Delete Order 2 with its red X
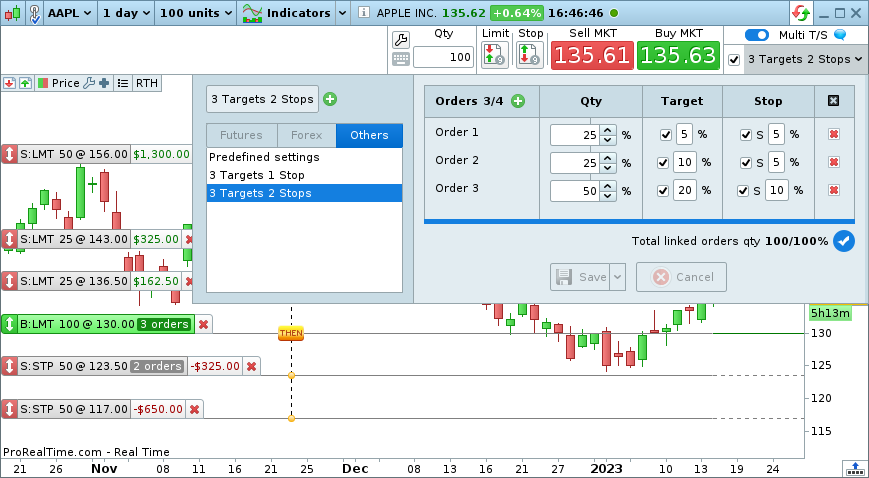The image size is (869, 478). (833, 162)
